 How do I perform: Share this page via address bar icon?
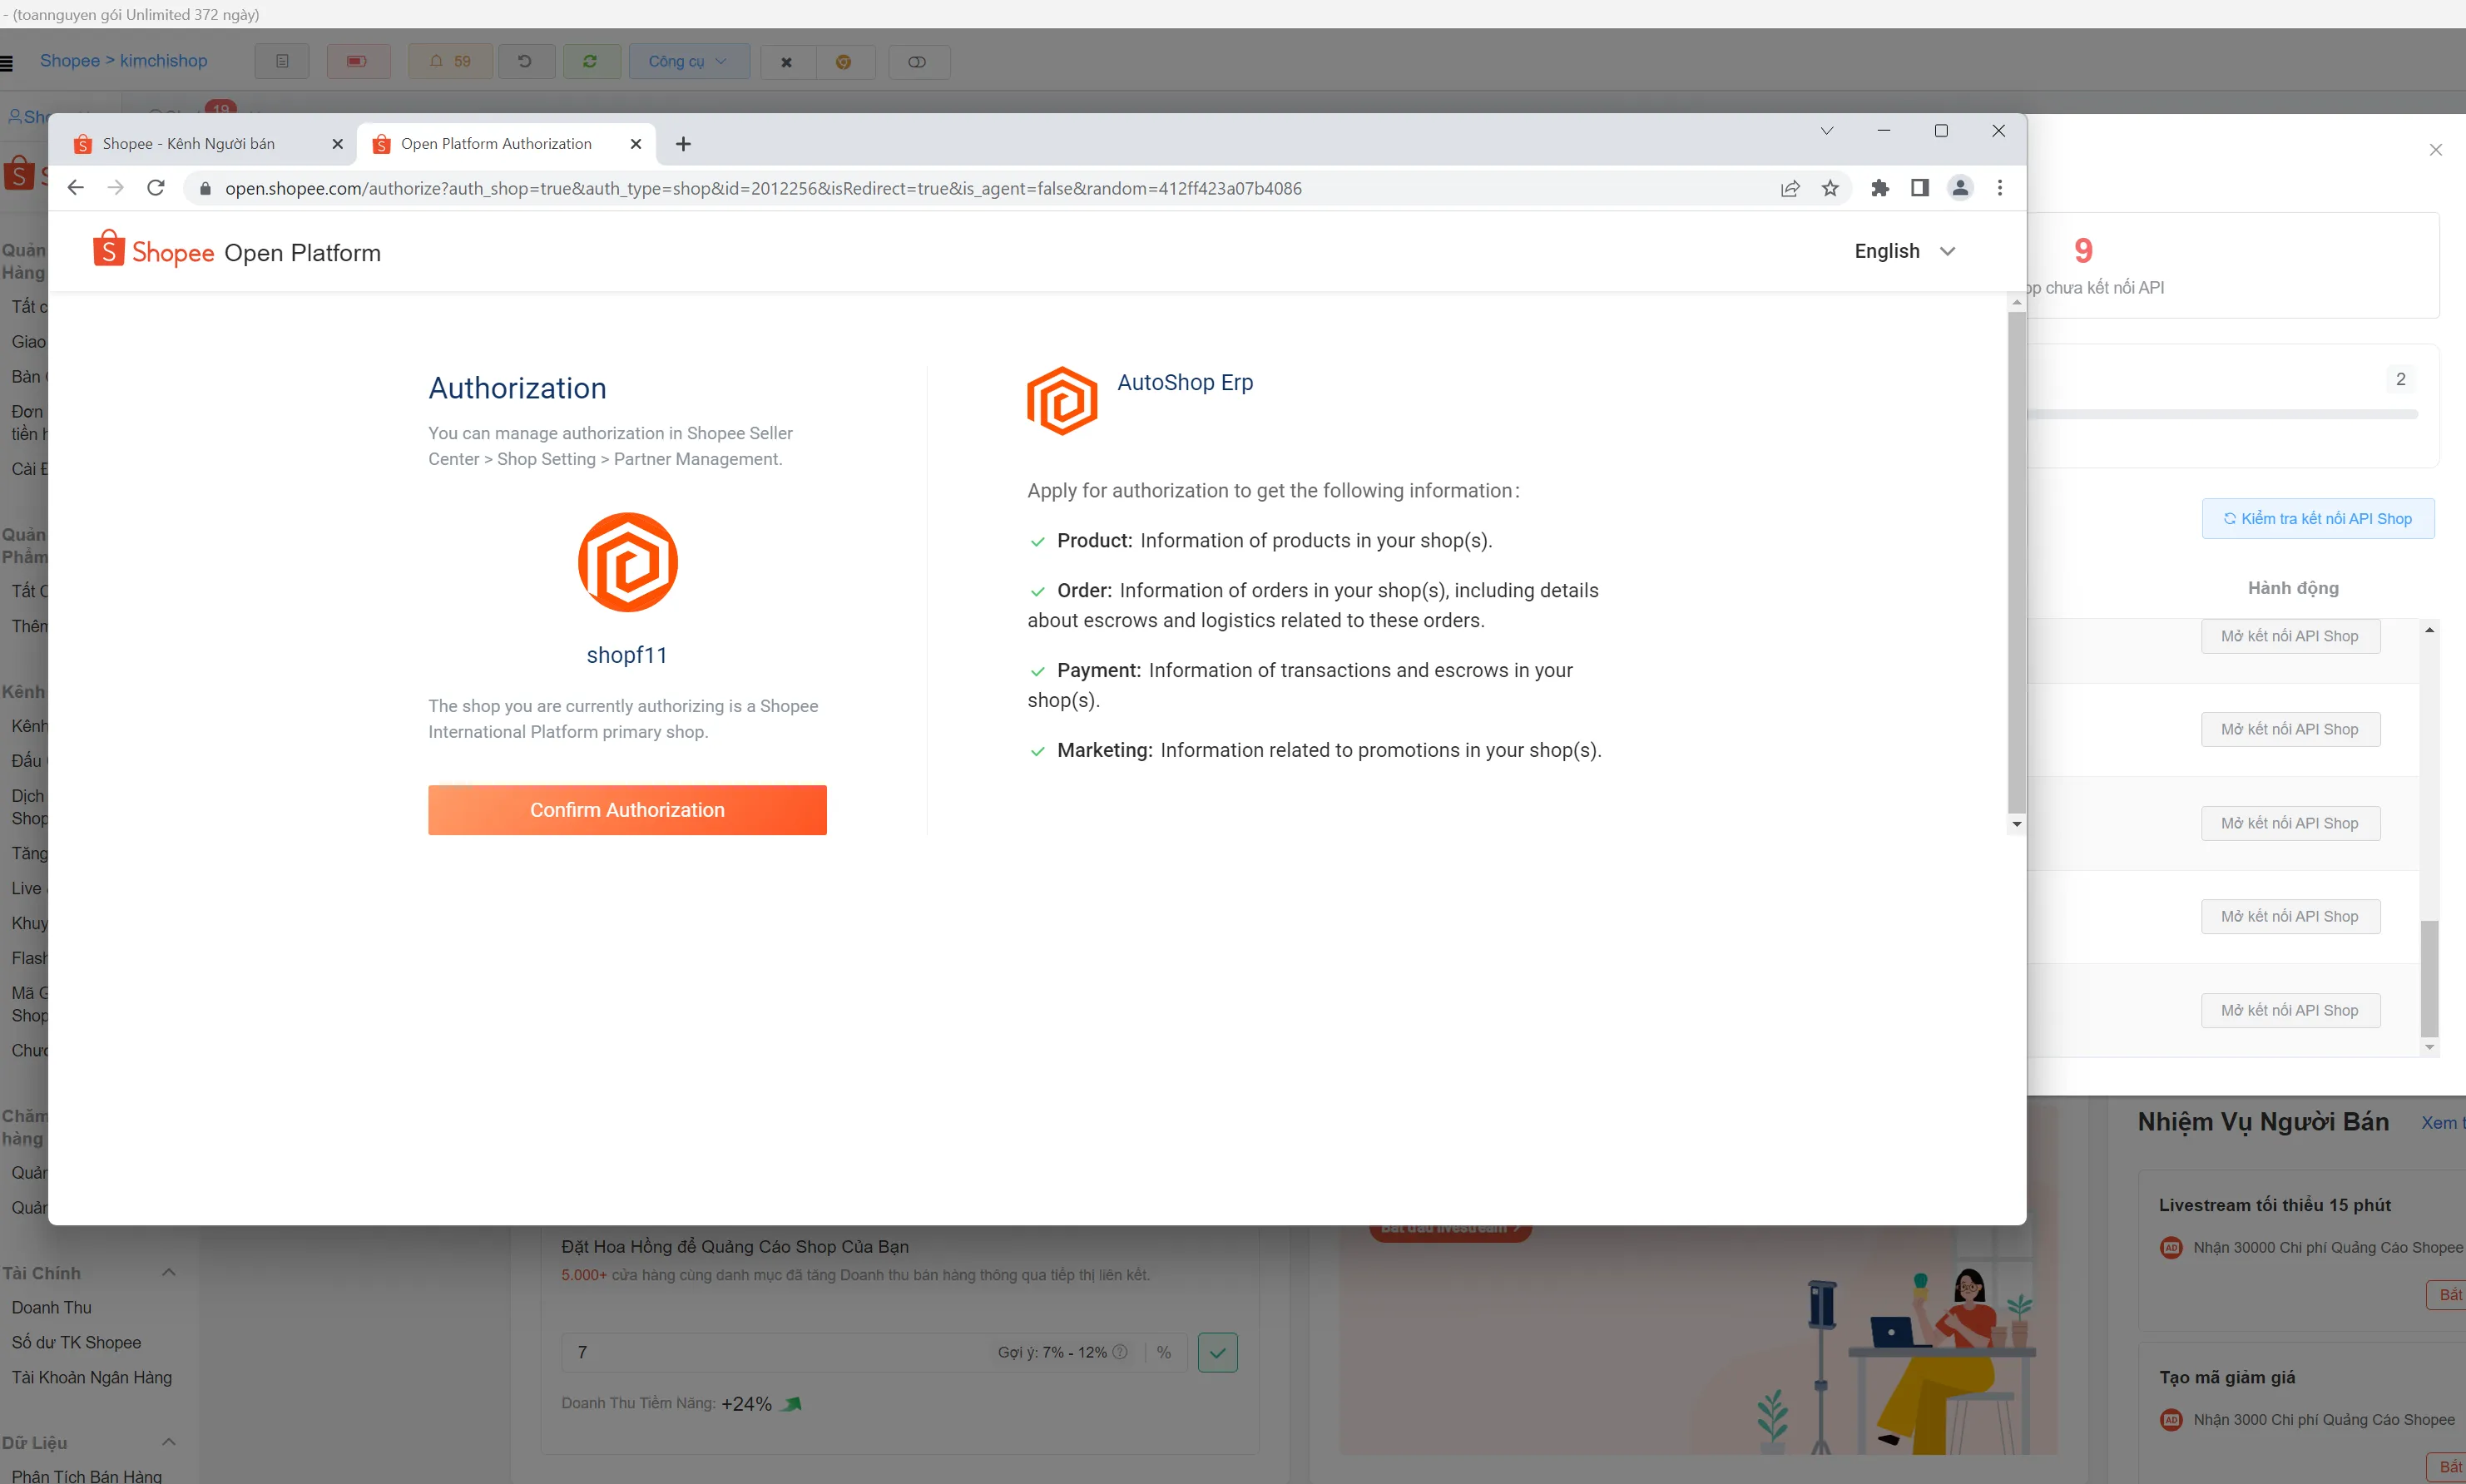1790,188
